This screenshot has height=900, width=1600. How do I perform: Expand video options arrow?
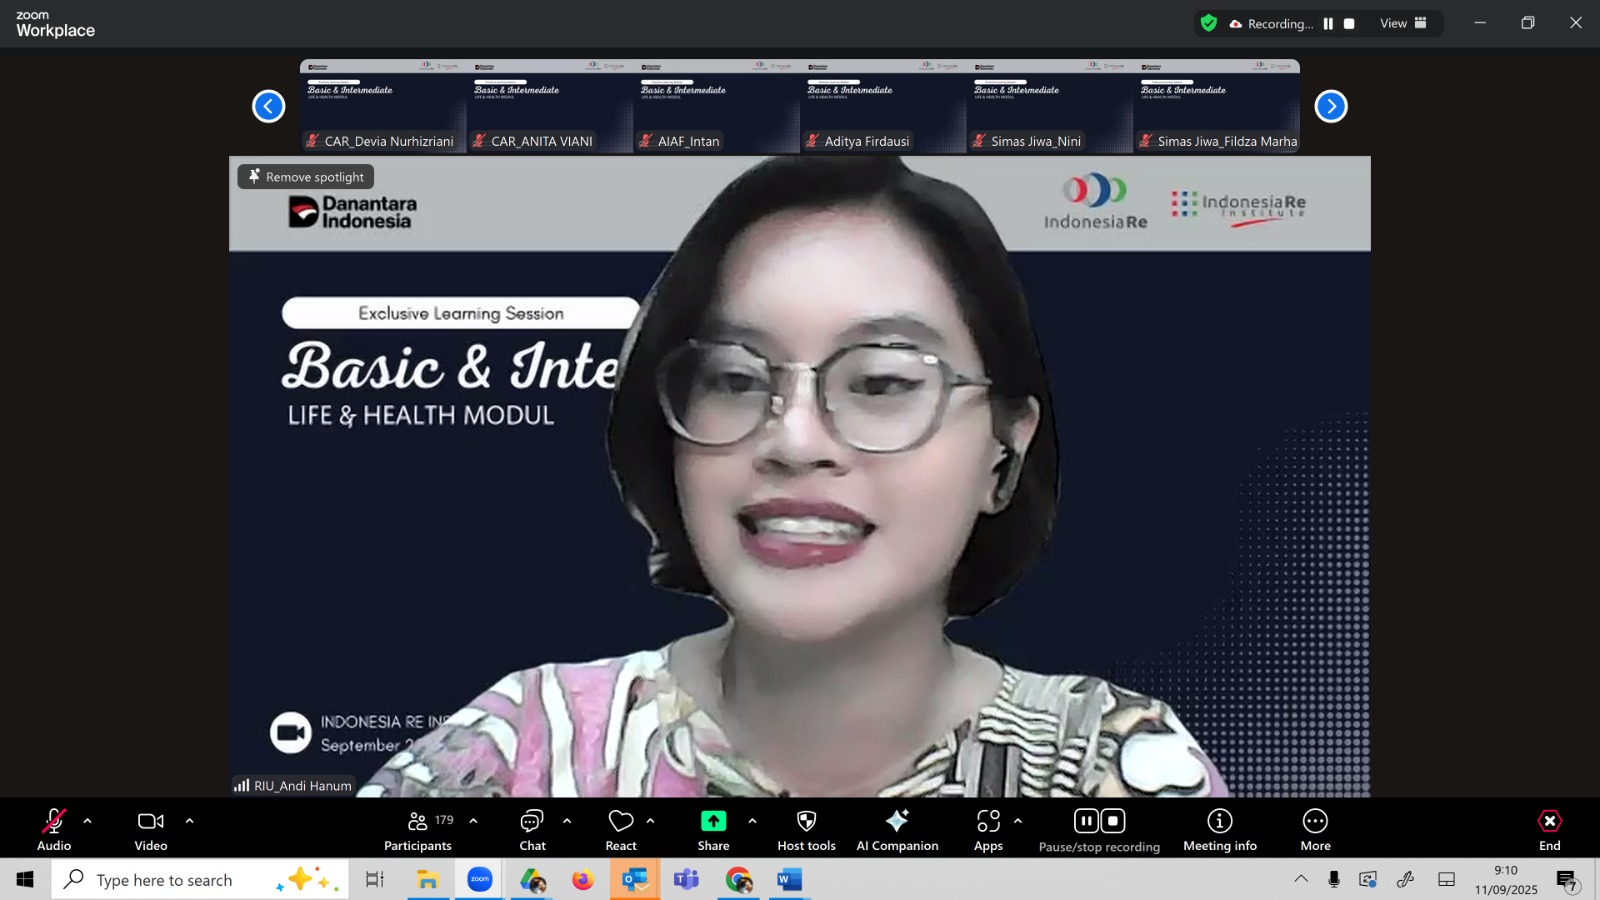click(189, 821)
